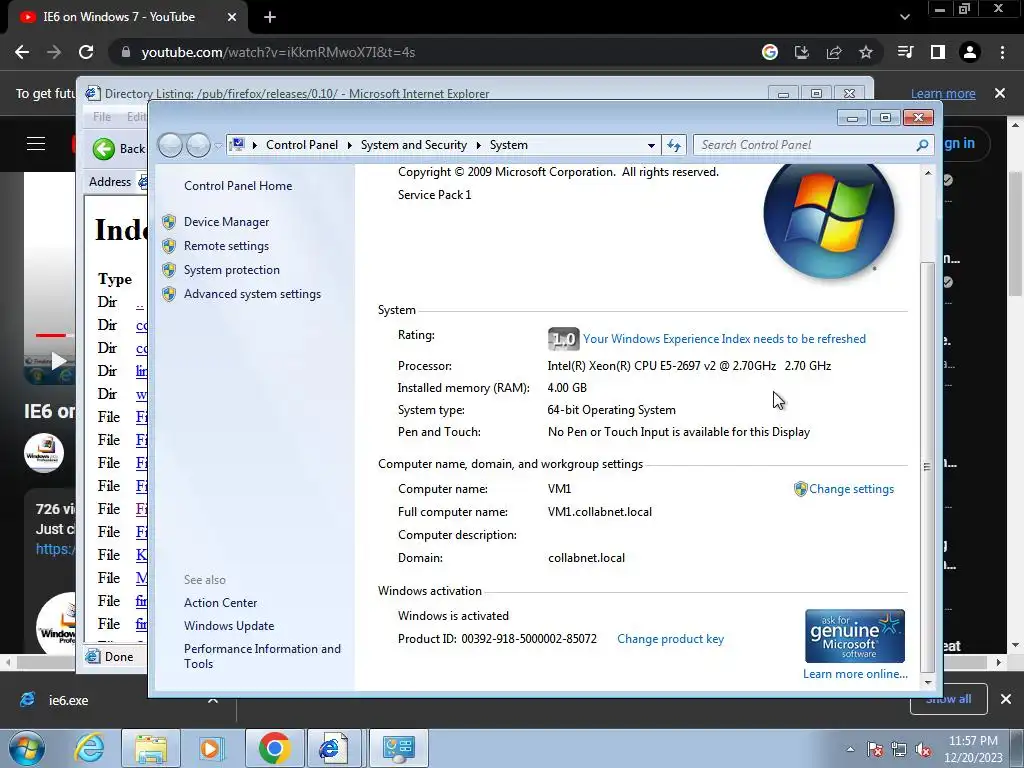
Task: Click the 1.0 rating badge
Action: 563,339
